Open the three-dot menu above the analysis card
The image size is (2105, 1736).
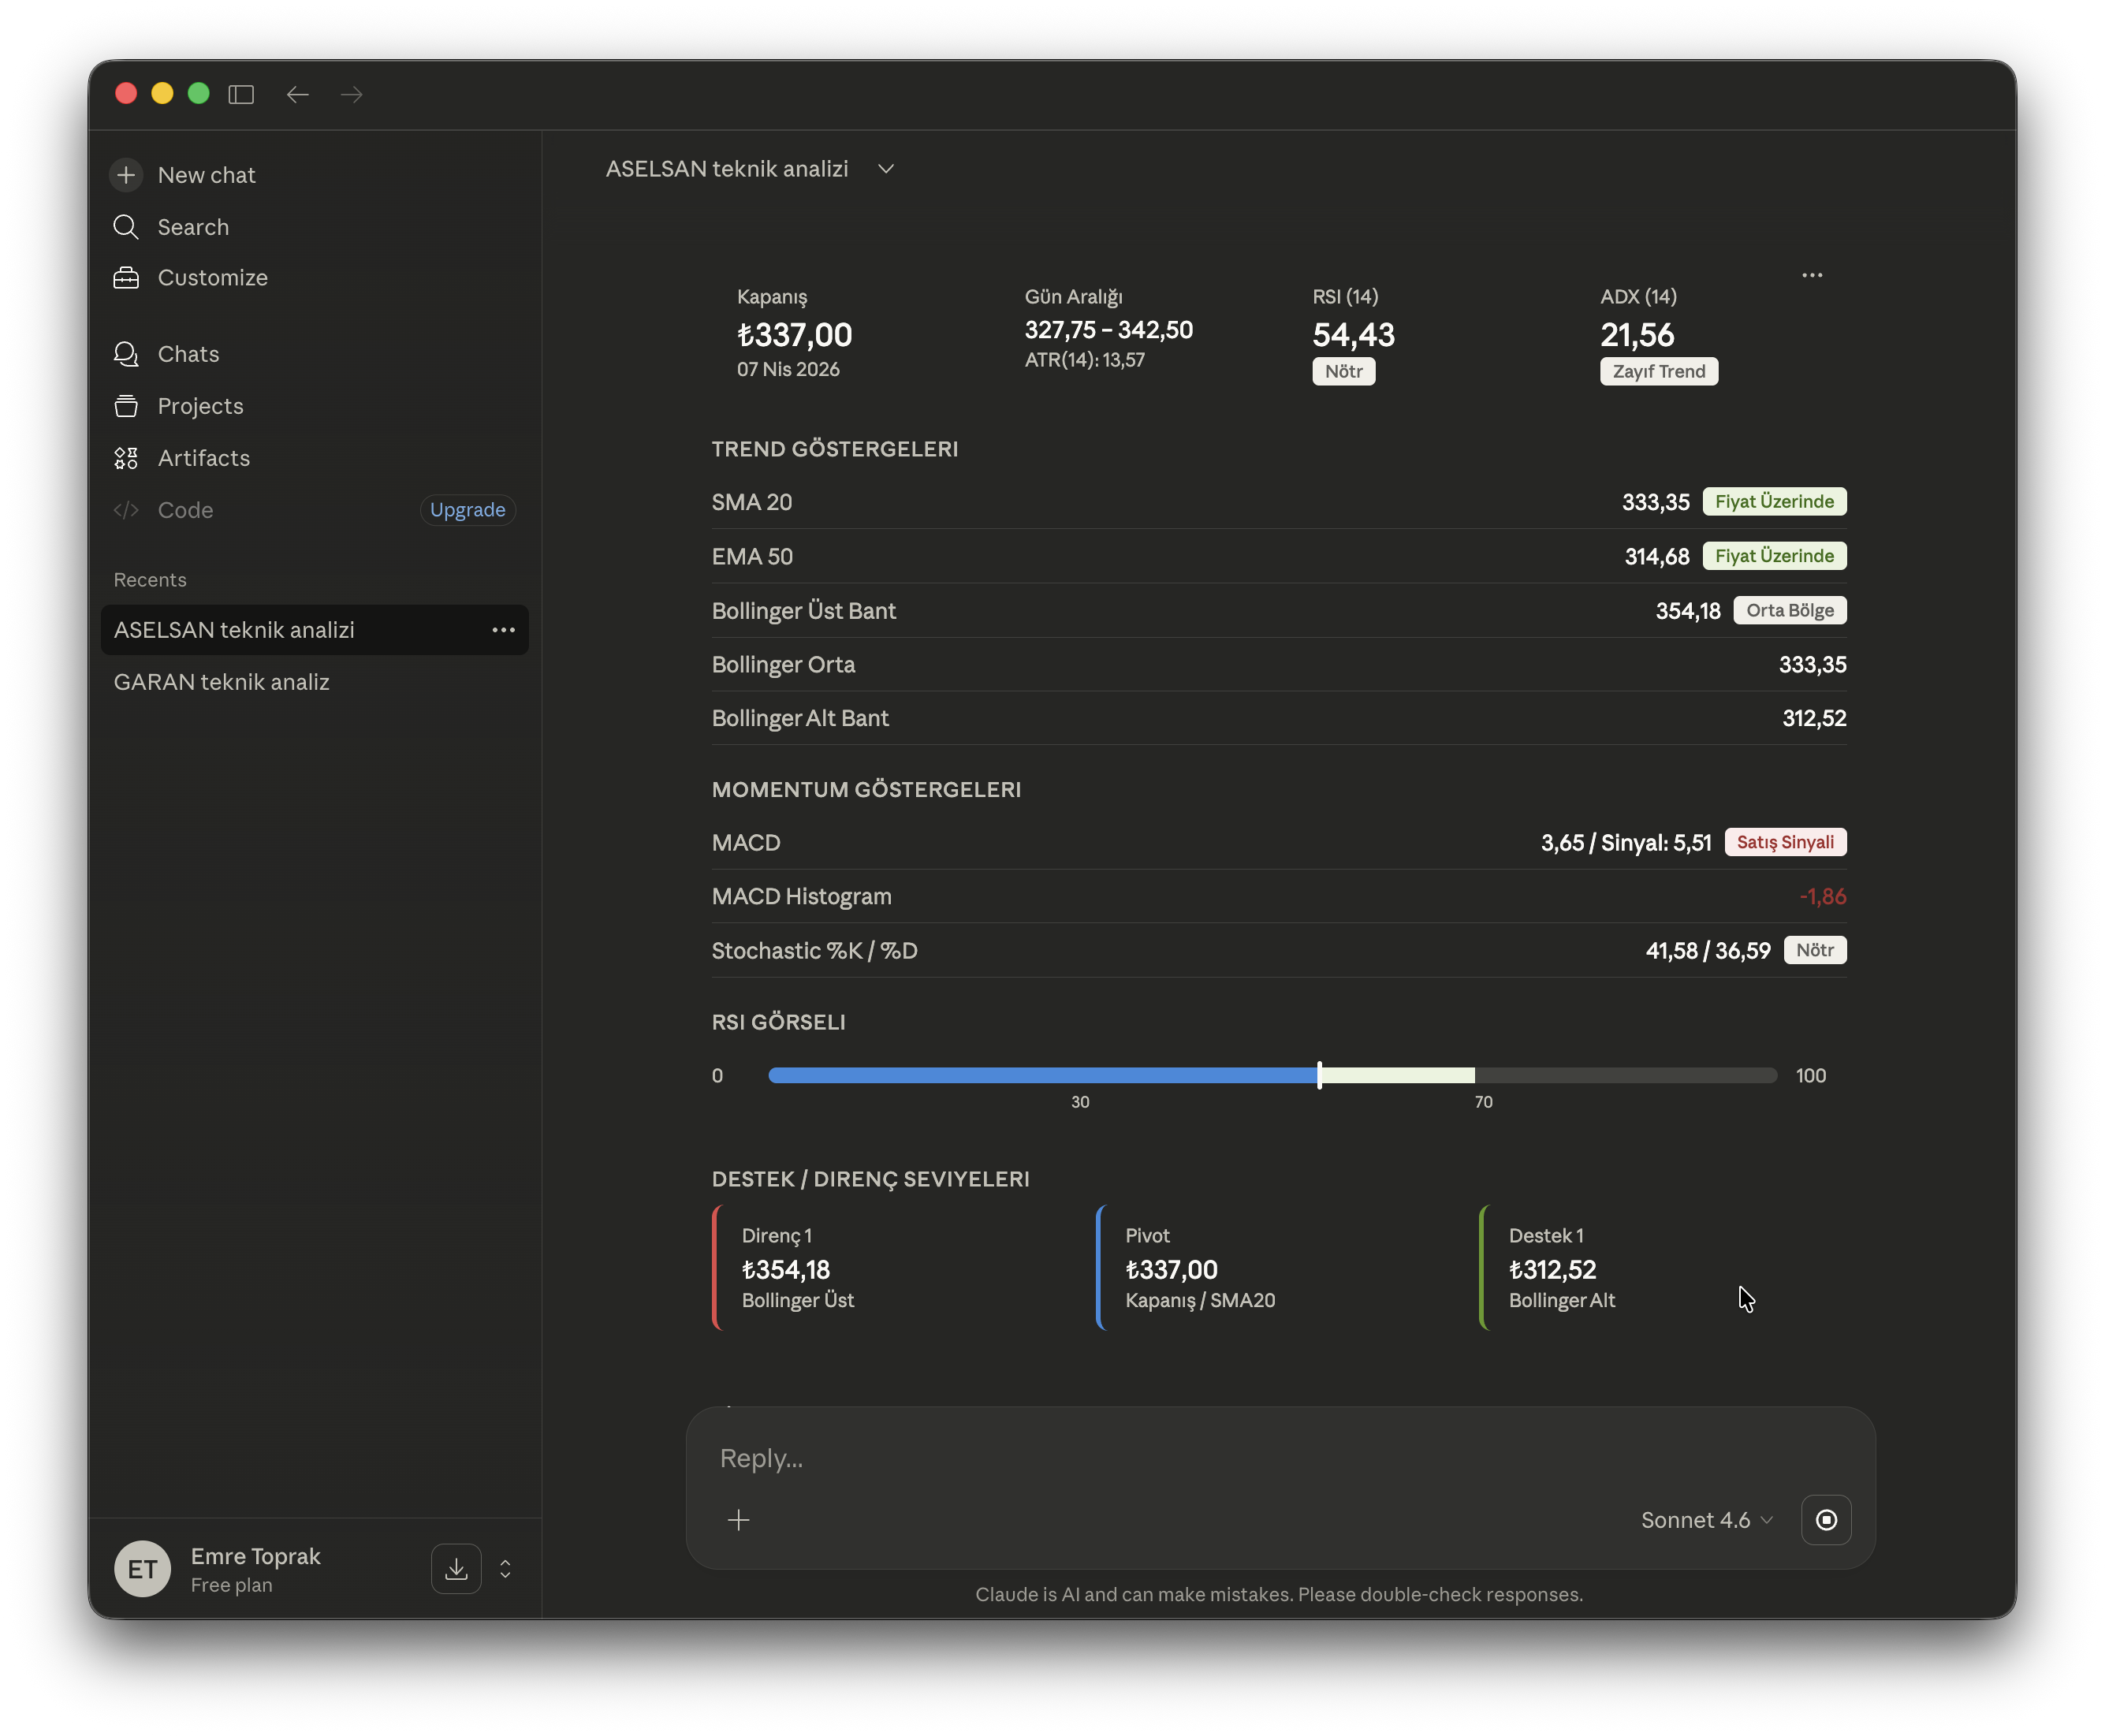(1812, 275)
